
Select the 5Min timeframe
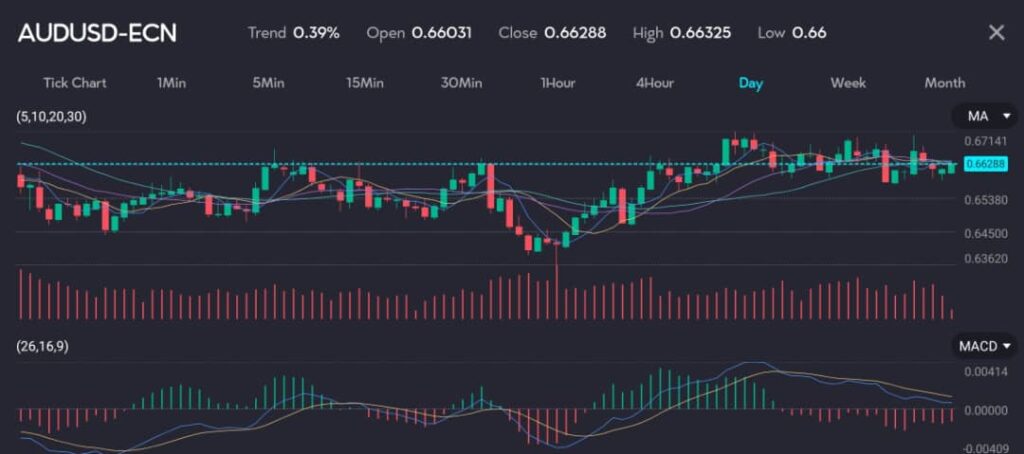268,83
